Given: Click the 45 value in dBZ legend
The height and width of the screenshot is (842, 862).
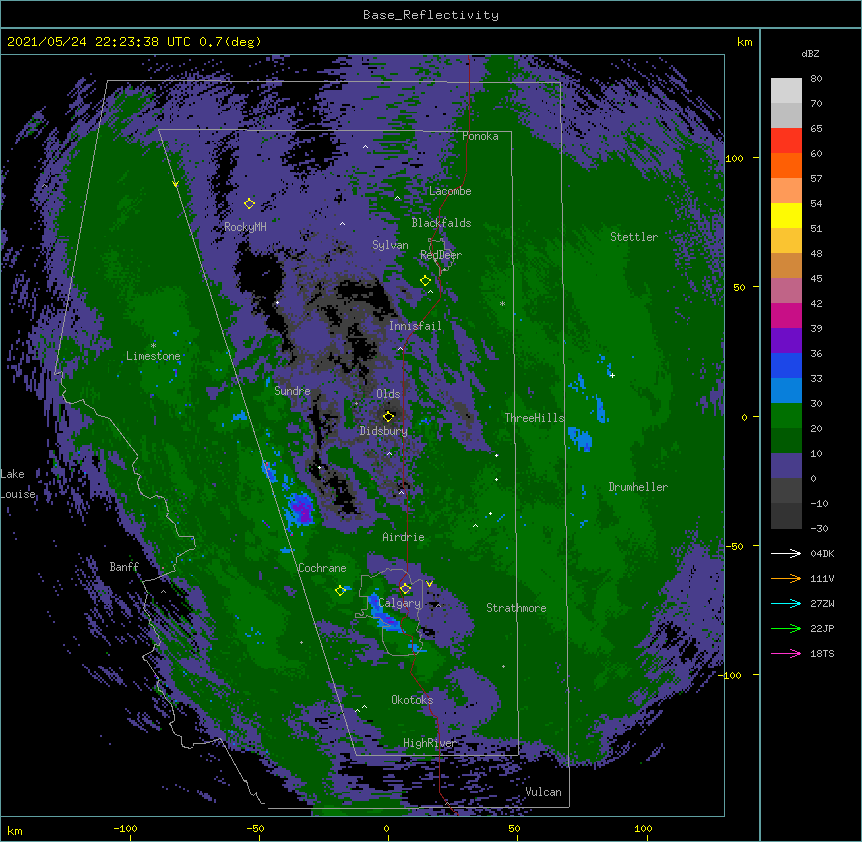Looking at the screenshot, I should 816,279.
